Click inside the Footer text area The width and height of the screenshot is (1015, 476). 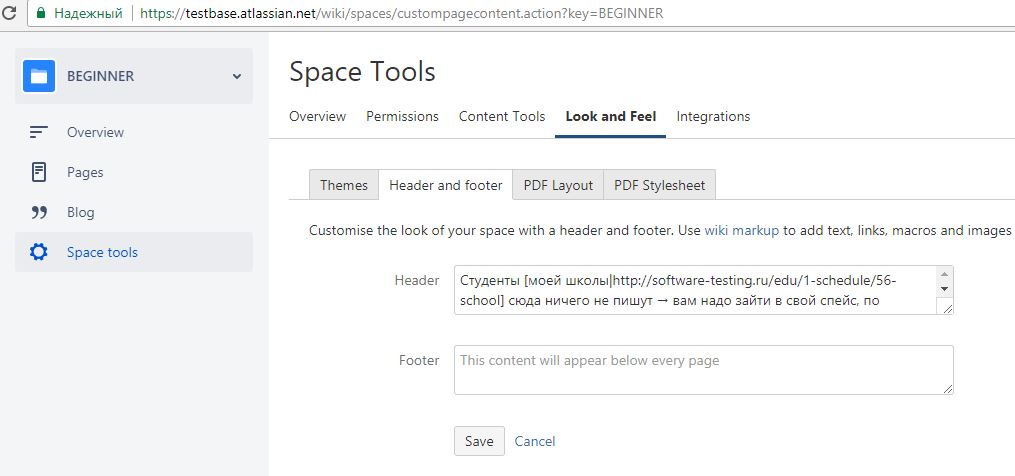(704, 370)
